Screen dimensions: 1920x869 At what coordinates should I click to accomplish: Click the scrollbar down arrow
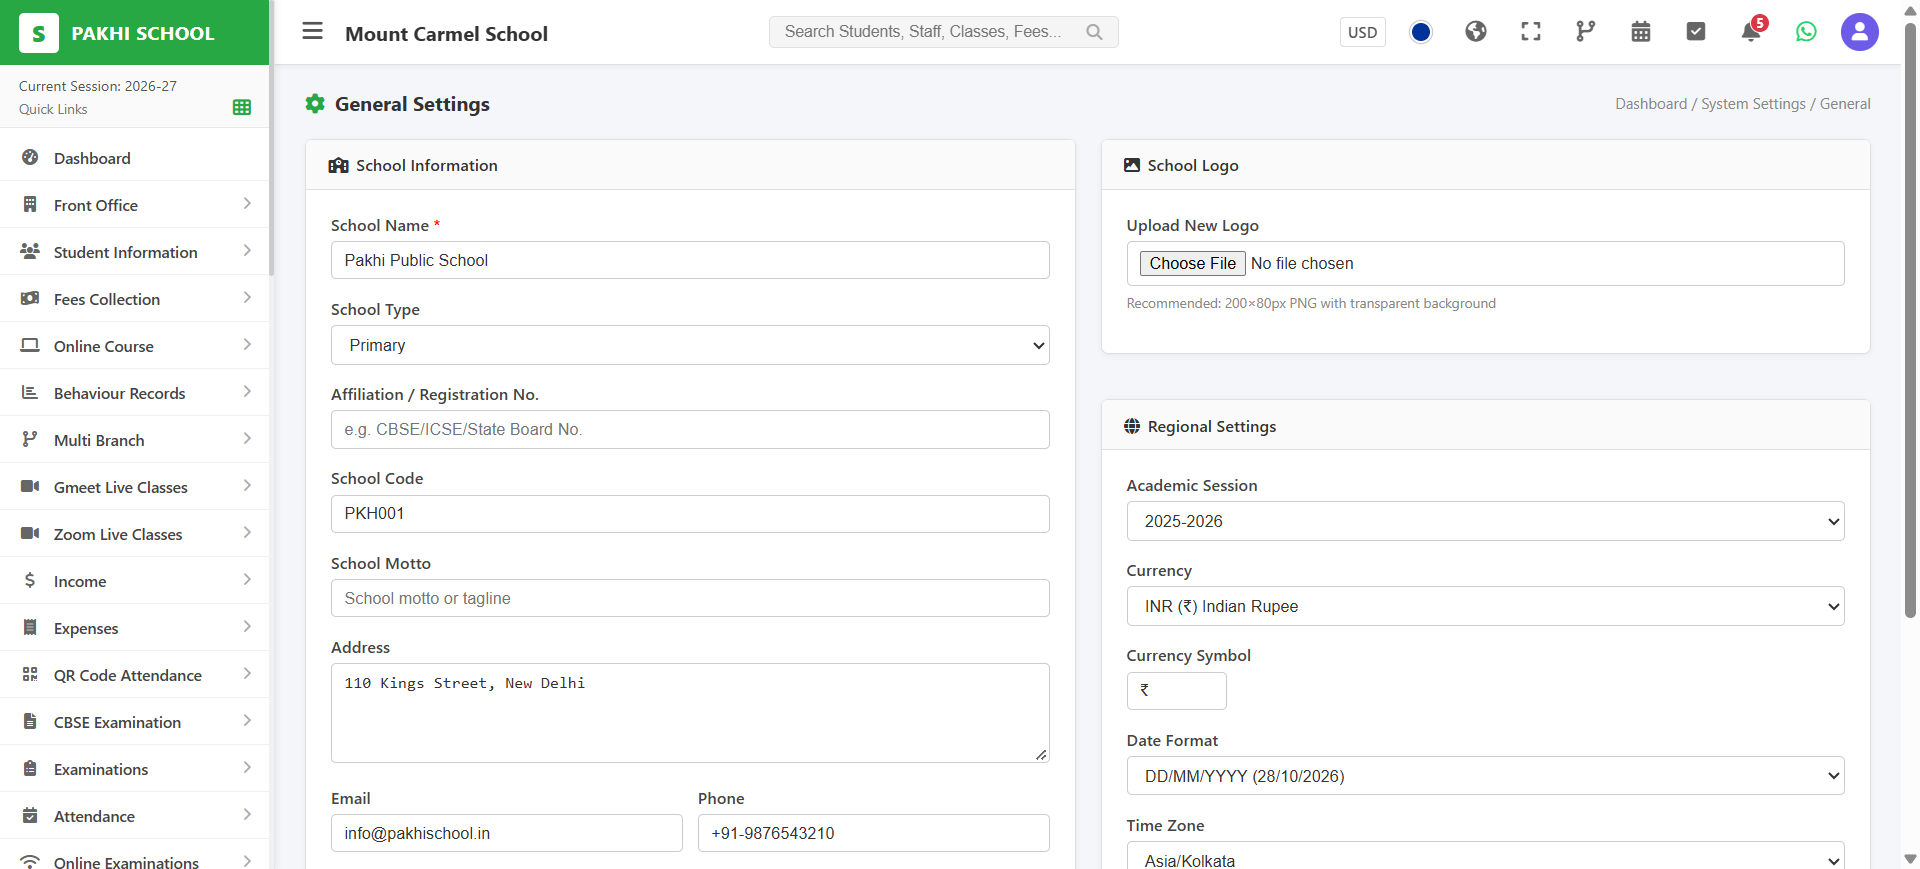tap(1910, 859)
